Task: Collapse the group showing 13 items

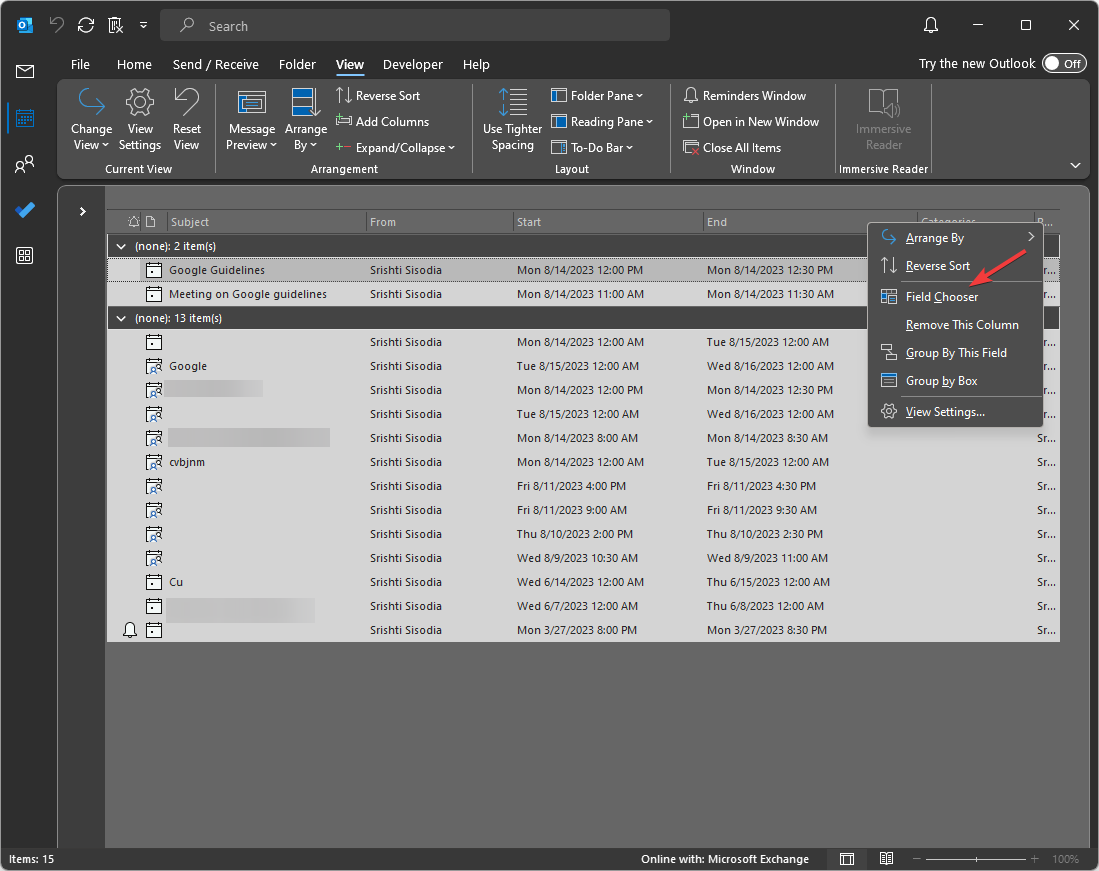Action: 120,318
